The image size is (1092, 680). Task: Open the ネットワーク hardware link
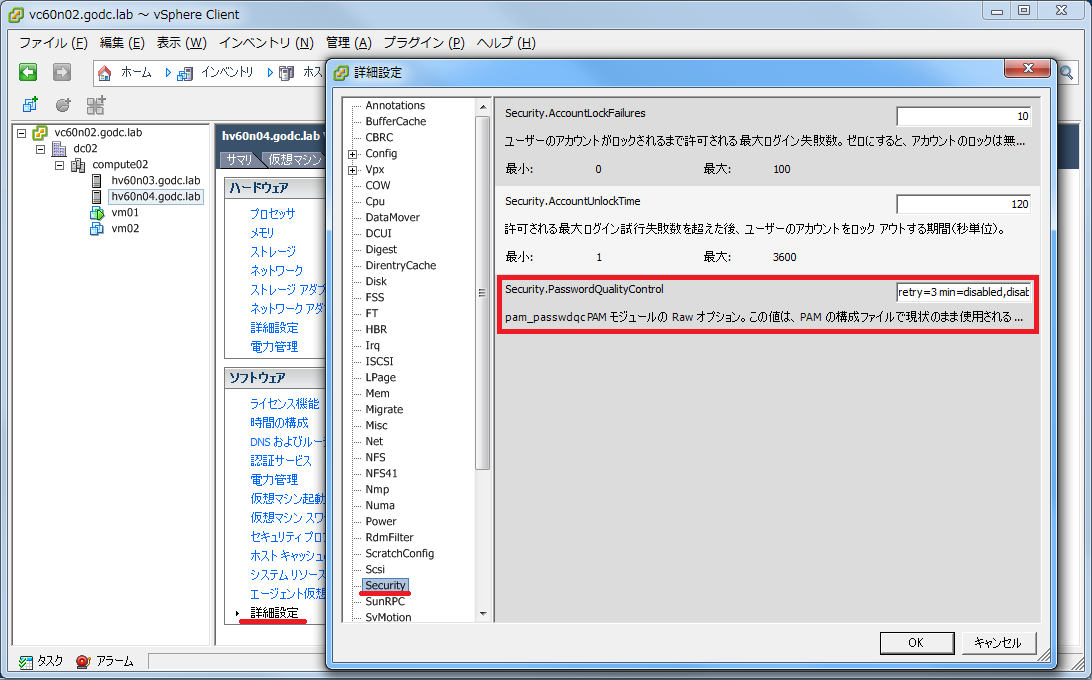tap(276, 270)
